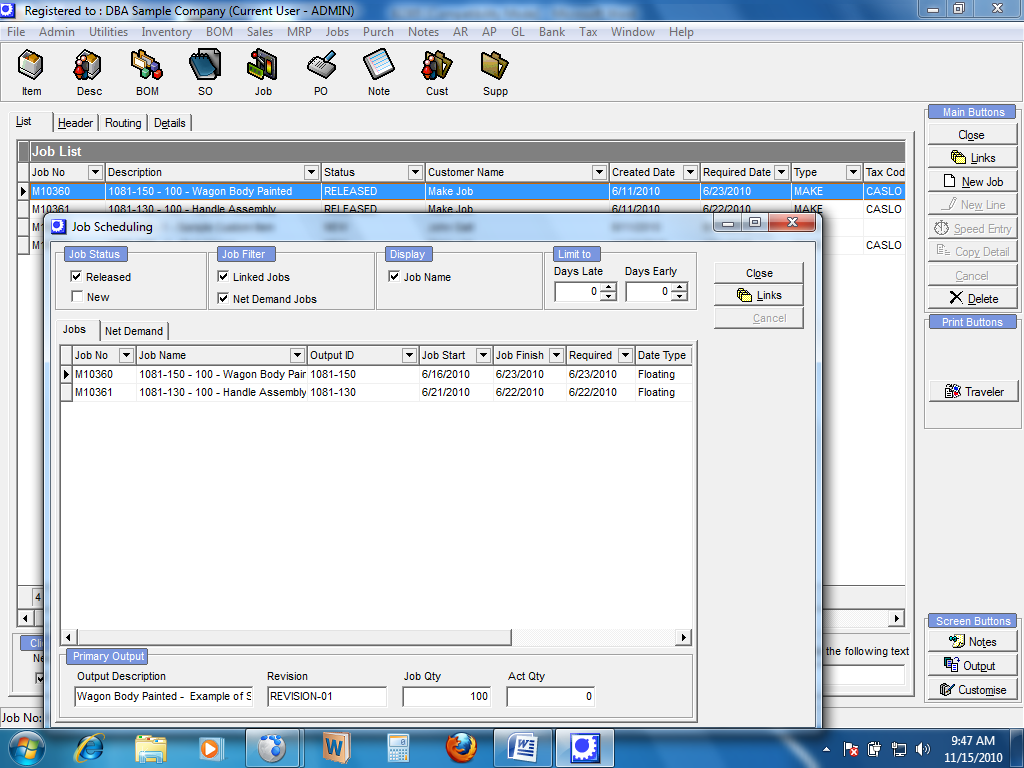Open the Status column dropdown in Job List
The image size is (1024, 768).
click(414, 172)
